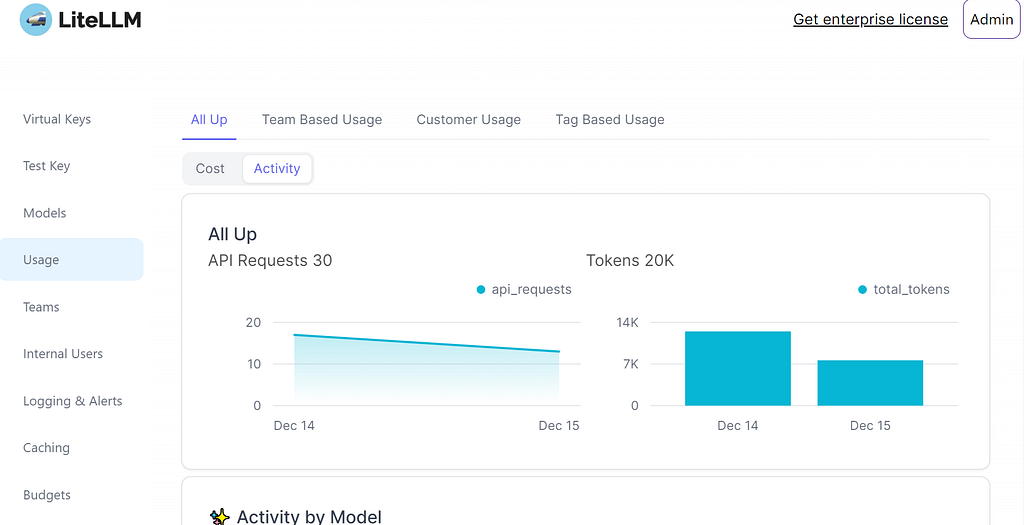
Task: Open the Models sidebar item
Action: pos(44,213)
